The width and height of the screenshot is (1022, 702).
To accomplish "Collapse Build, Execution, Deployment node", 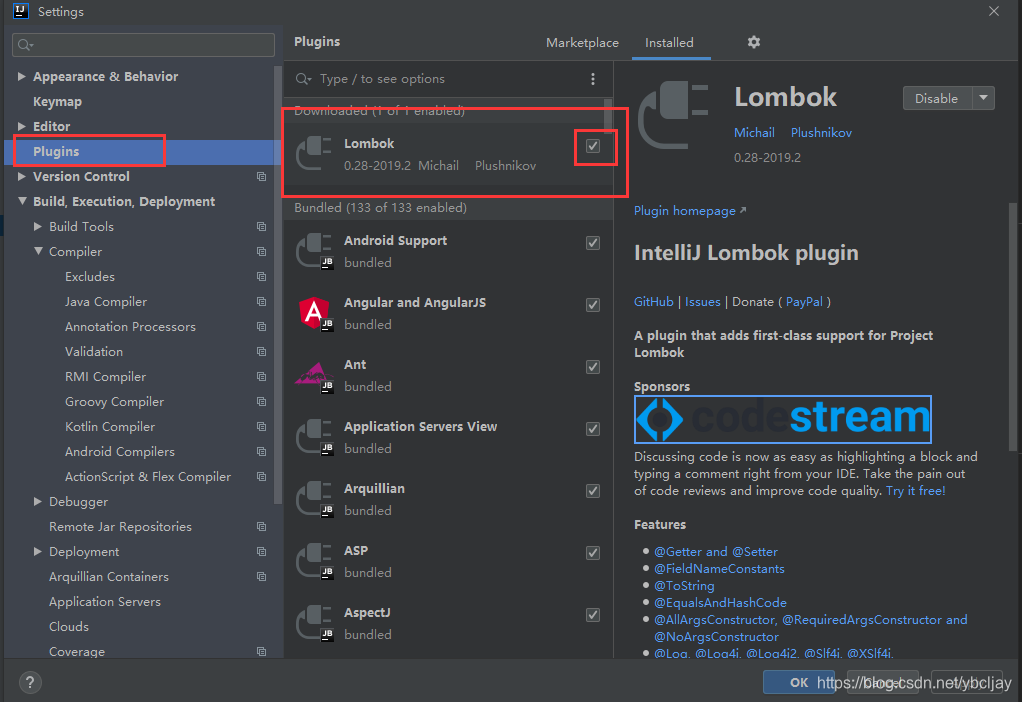I will pyautogui.click(x=22, y=201).
